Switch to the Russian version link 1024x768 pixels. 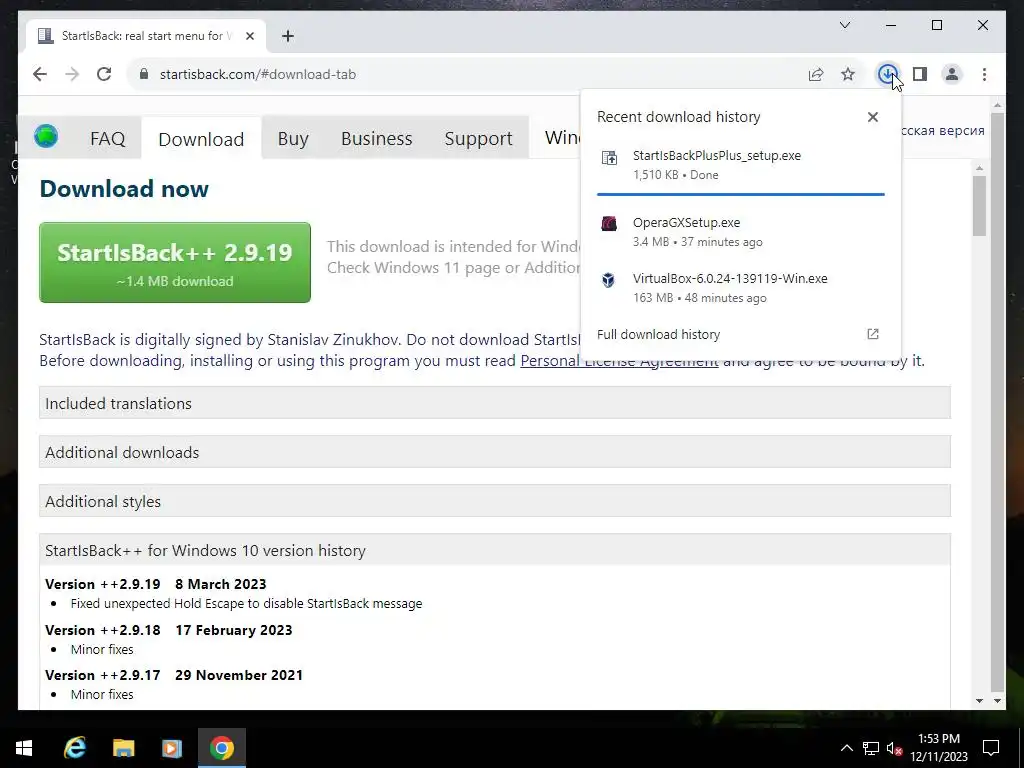tap(942, 130)
